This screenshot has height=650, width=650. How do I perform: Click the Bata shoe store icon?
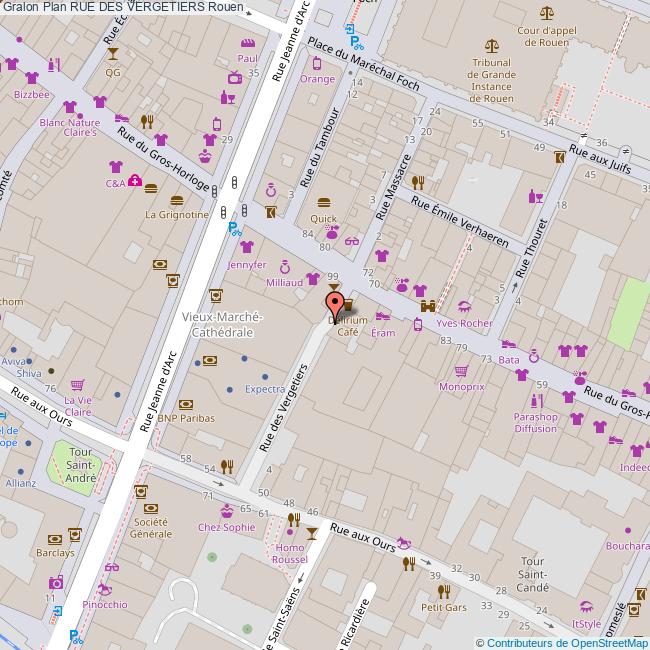click(x=509, y=343)
